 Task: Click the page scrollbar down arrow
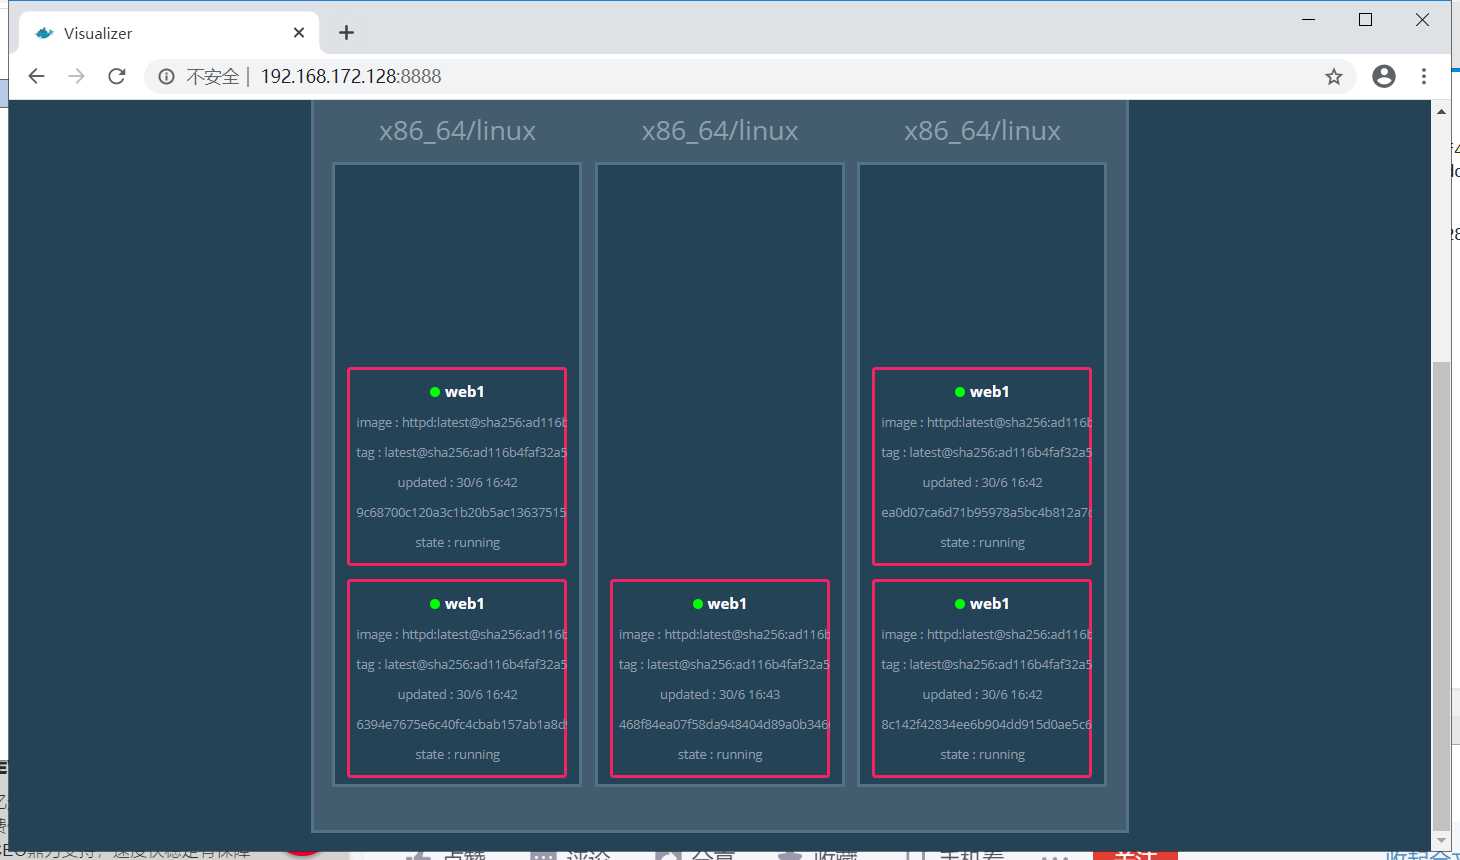pyautogui.click(x=1441, y=840)
